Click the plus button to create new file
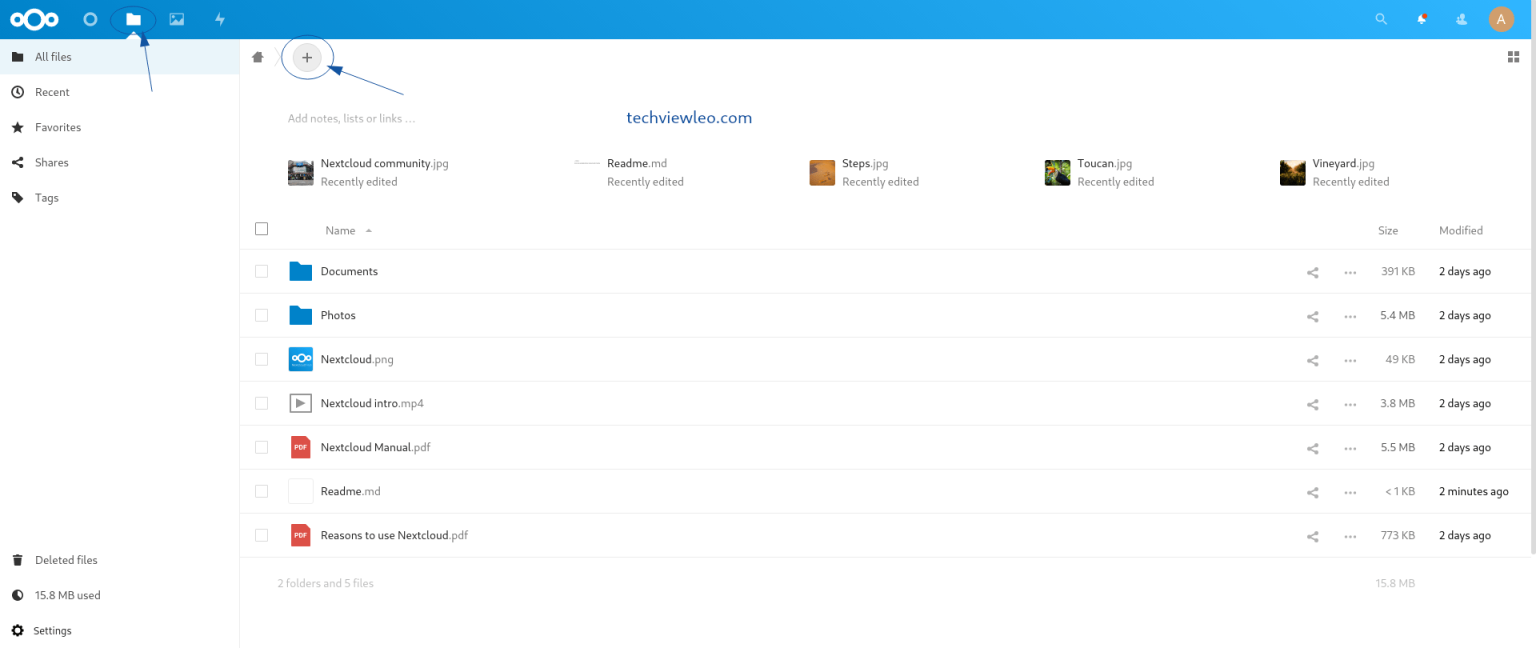The image size is (1536, 648). 307,57
